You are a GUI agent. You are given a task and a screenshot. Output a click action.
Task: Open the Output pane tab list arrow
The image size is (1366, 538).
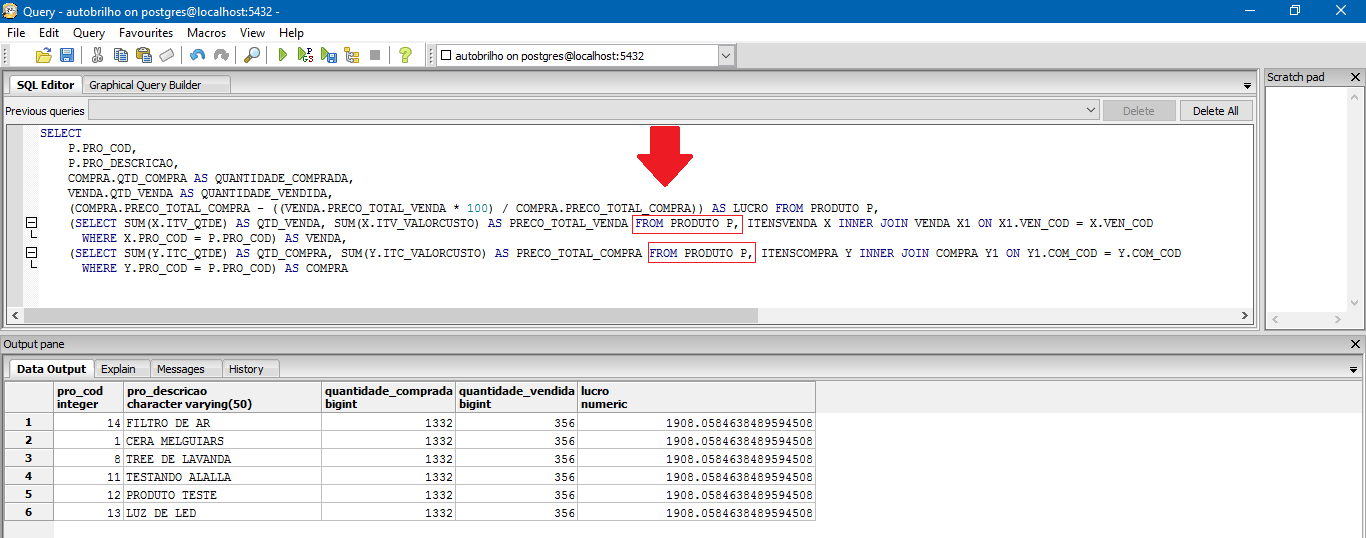point(1354,370)
